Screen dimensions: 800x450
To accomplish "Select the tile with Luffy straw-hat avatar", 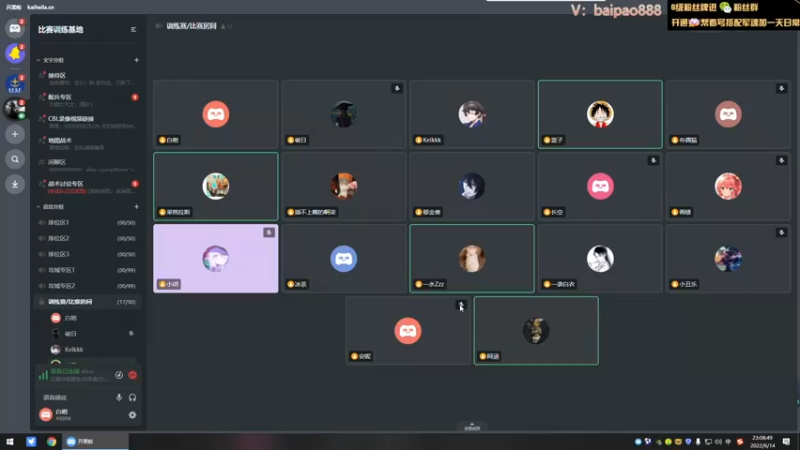I will [x=600, y=114].
